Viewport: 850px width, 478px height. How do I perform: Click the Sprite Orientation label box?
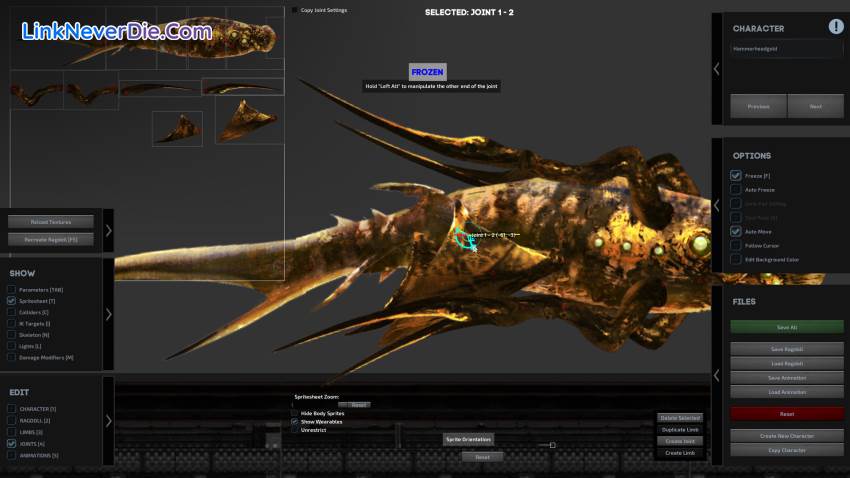tap(468, 439)
